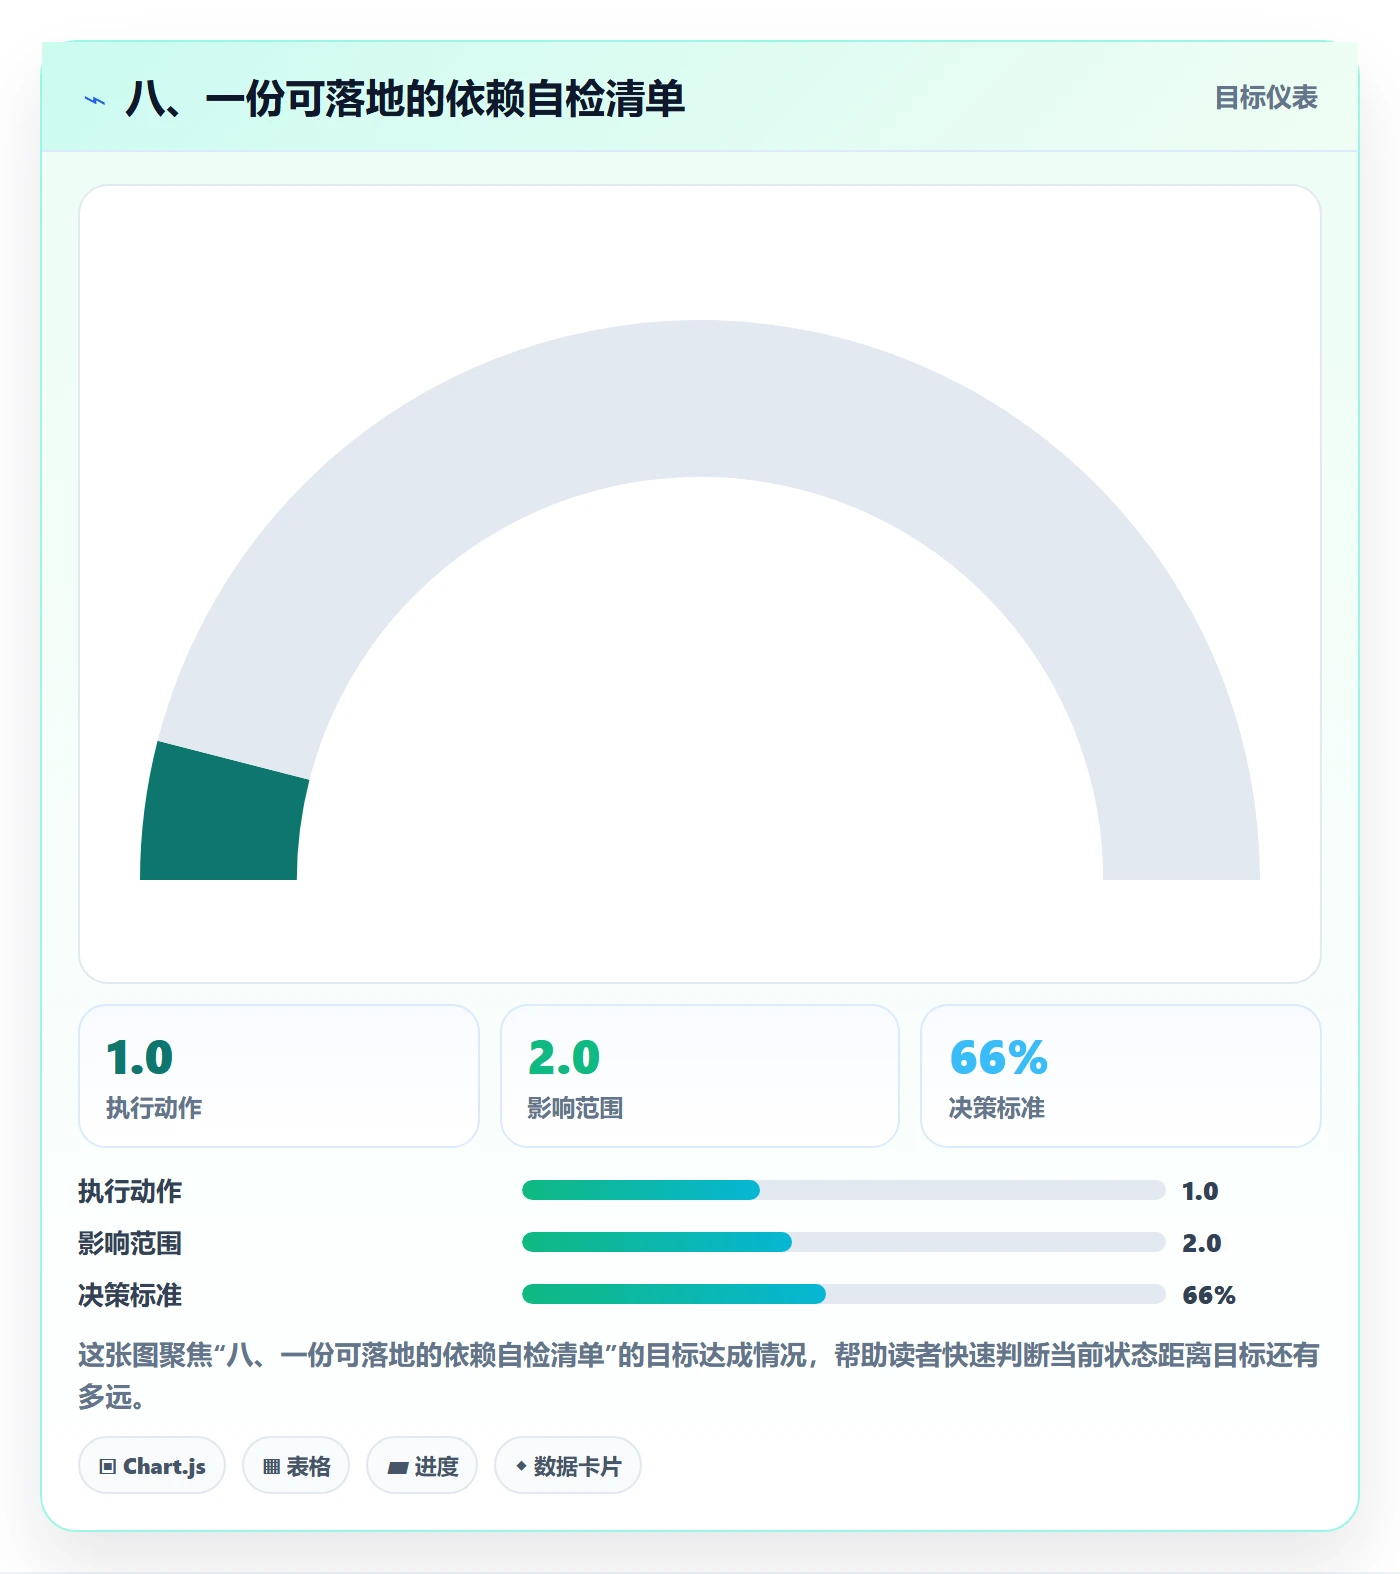
Task: Select the 表格 tag label
Action: point(308,1467)
